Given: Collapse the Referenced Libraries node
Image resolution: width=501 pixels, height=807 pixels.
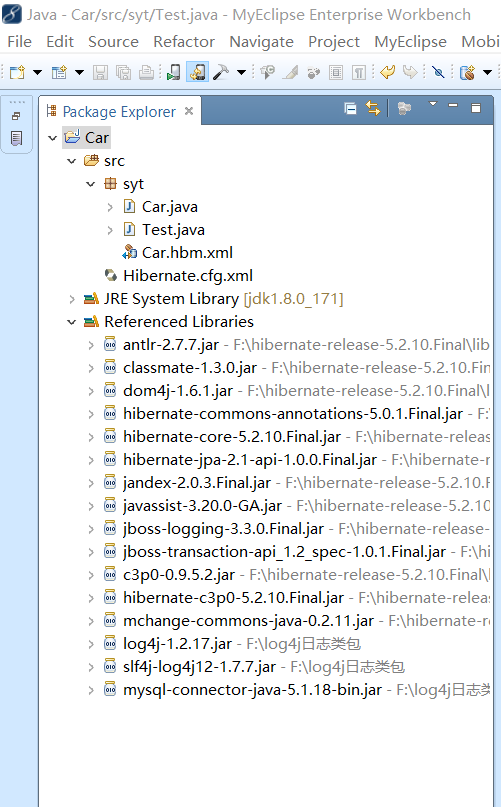Looking at the screenshot, I should tap(72, 322).
